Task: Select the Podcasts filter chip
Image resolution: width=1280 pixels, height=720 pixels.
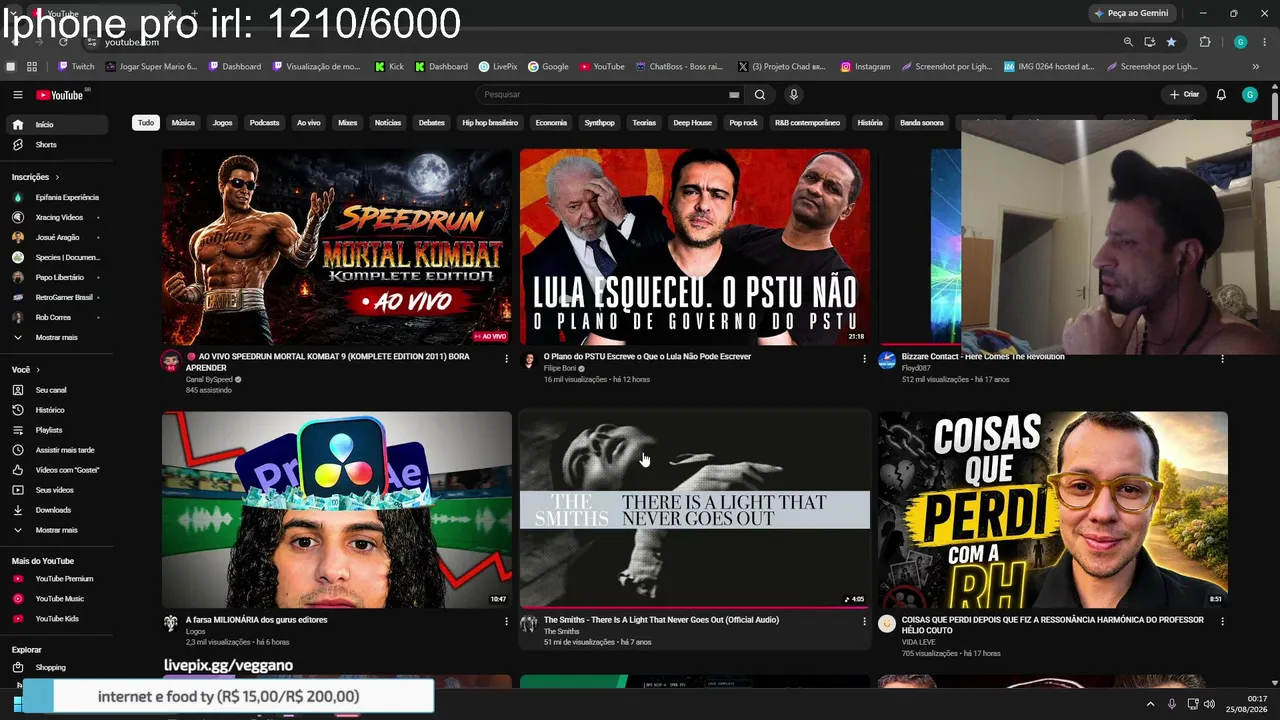Action: coord(264,123)
